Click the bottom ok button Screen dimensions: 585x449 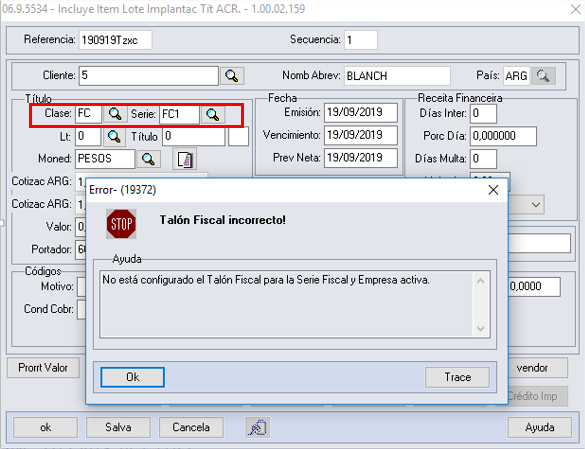point(46,427)
